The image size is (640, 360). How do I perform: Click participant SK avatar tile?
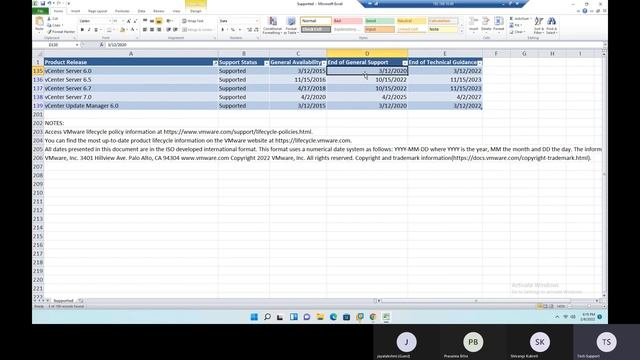pyautogui.click(x=540, y=342)
